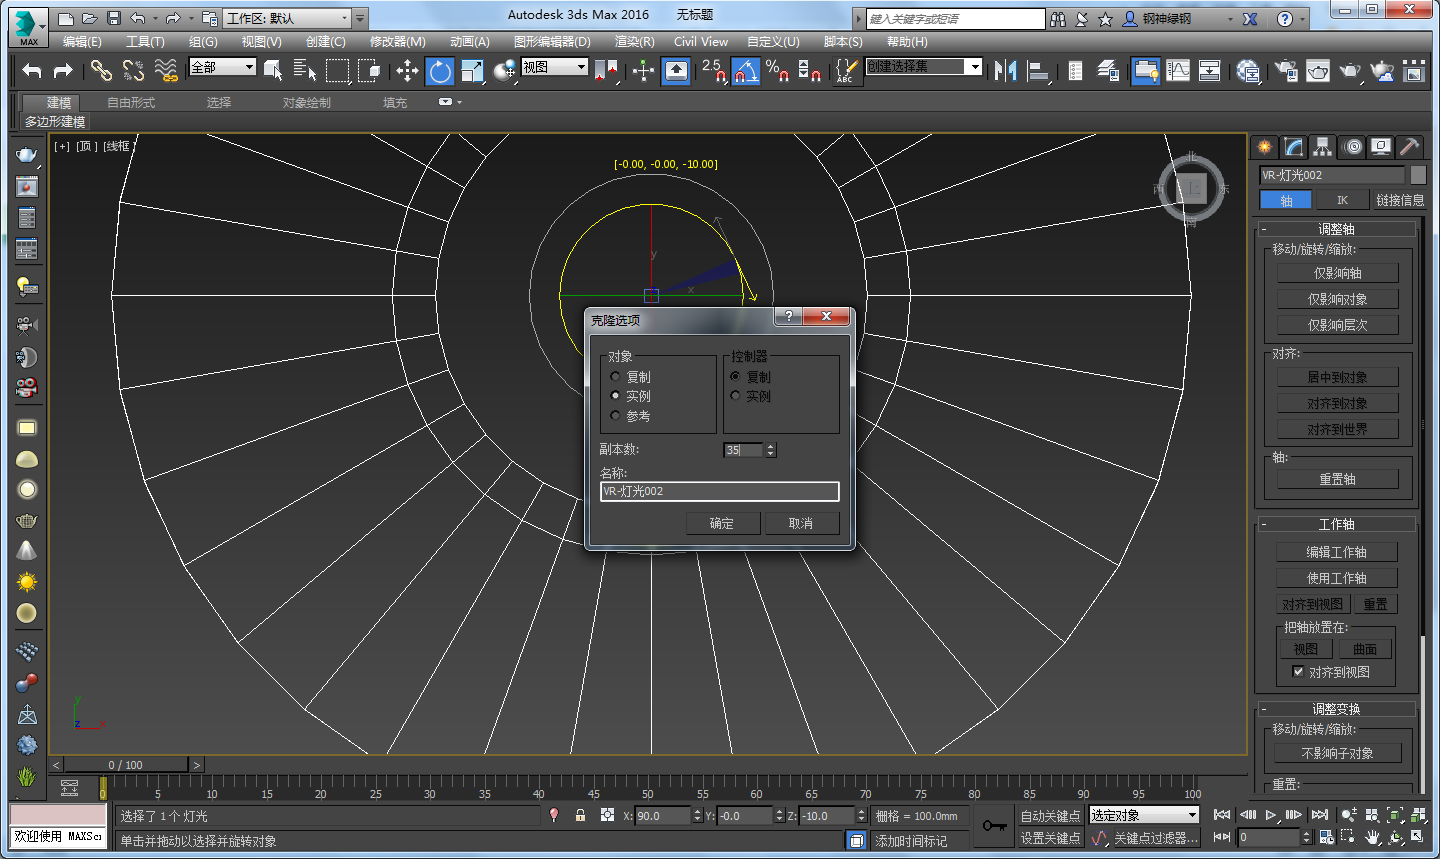Click the 副本数 spinner arrows
Screen dimensions: 1440x859
pyautogui.click(x=771, y=450)
